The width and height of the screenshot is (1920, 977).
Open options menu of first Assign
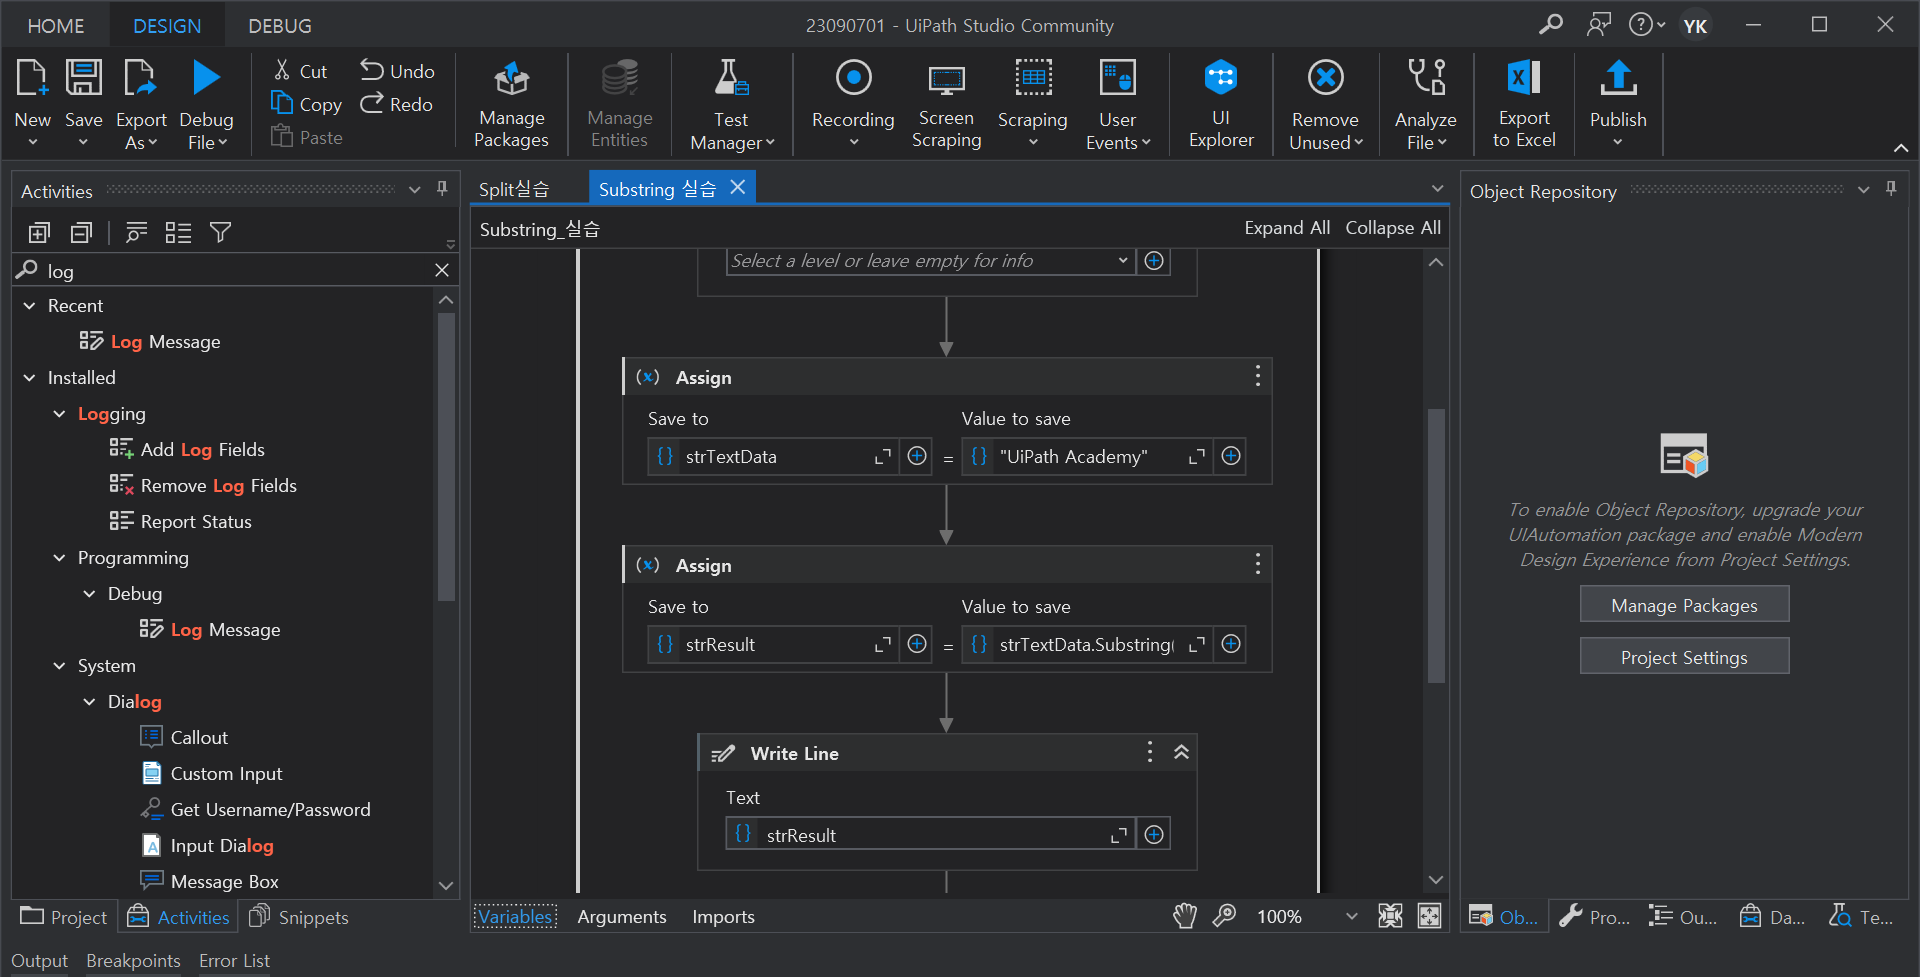pyautogui.click(x=1257, y=377)
